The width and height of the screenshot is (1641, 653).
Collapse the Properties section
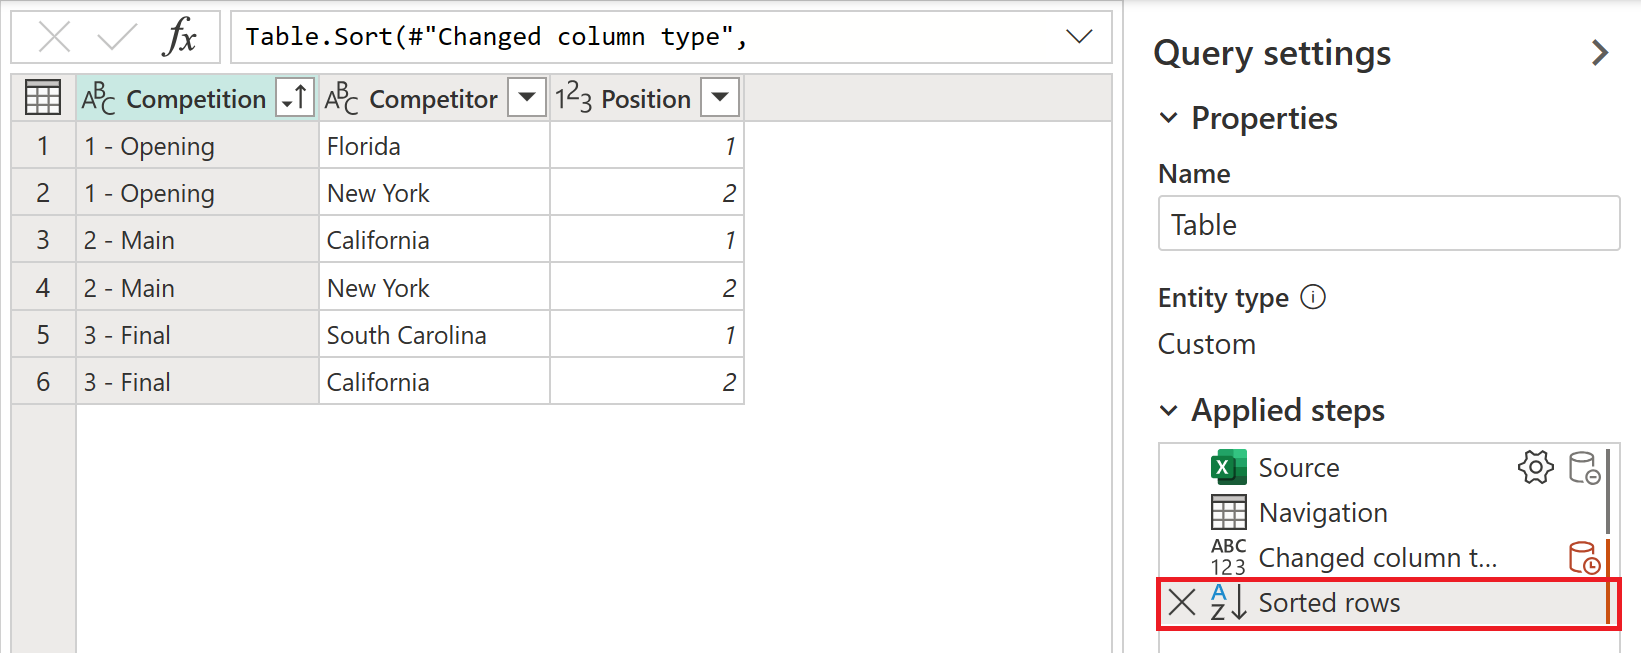click(1168, 118)
